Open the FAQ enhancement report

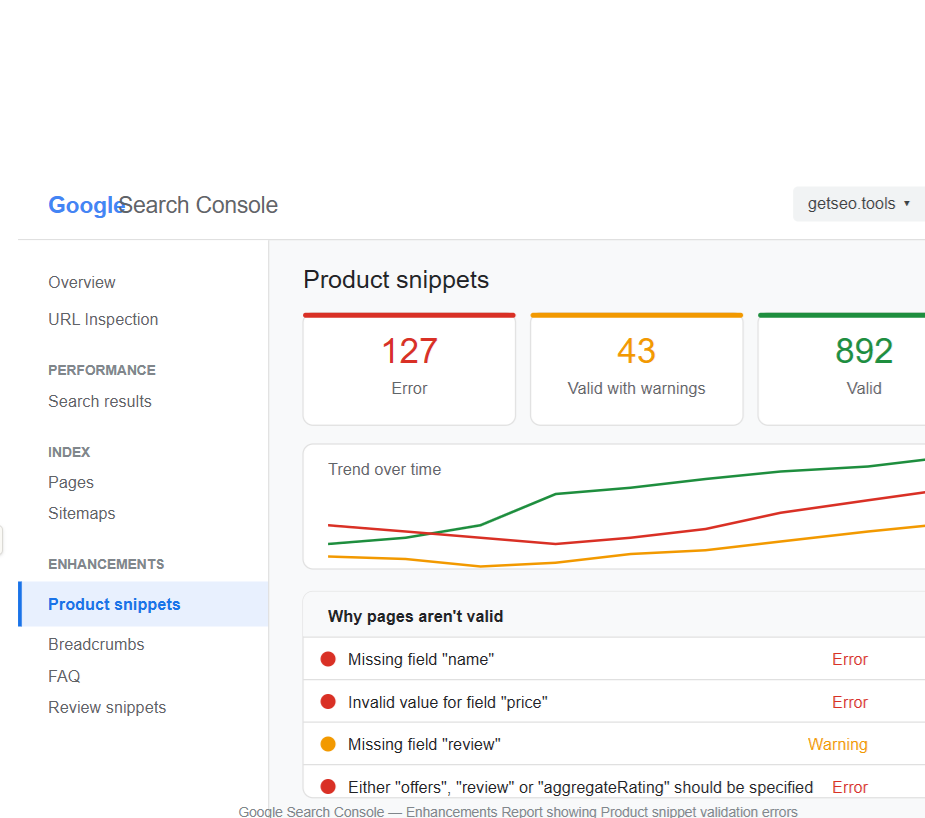[x=63, y=676]
